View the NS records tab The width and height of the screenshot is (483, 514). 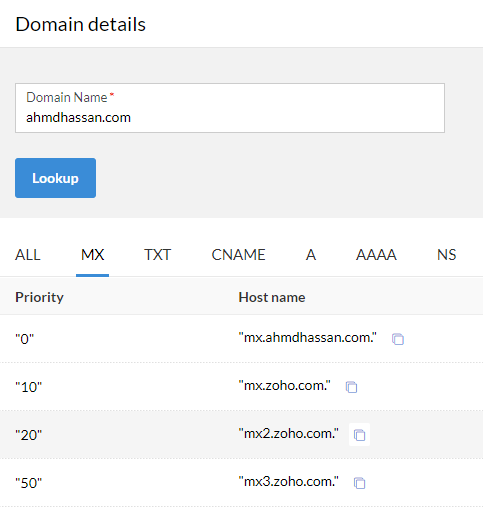click(446, 255)
